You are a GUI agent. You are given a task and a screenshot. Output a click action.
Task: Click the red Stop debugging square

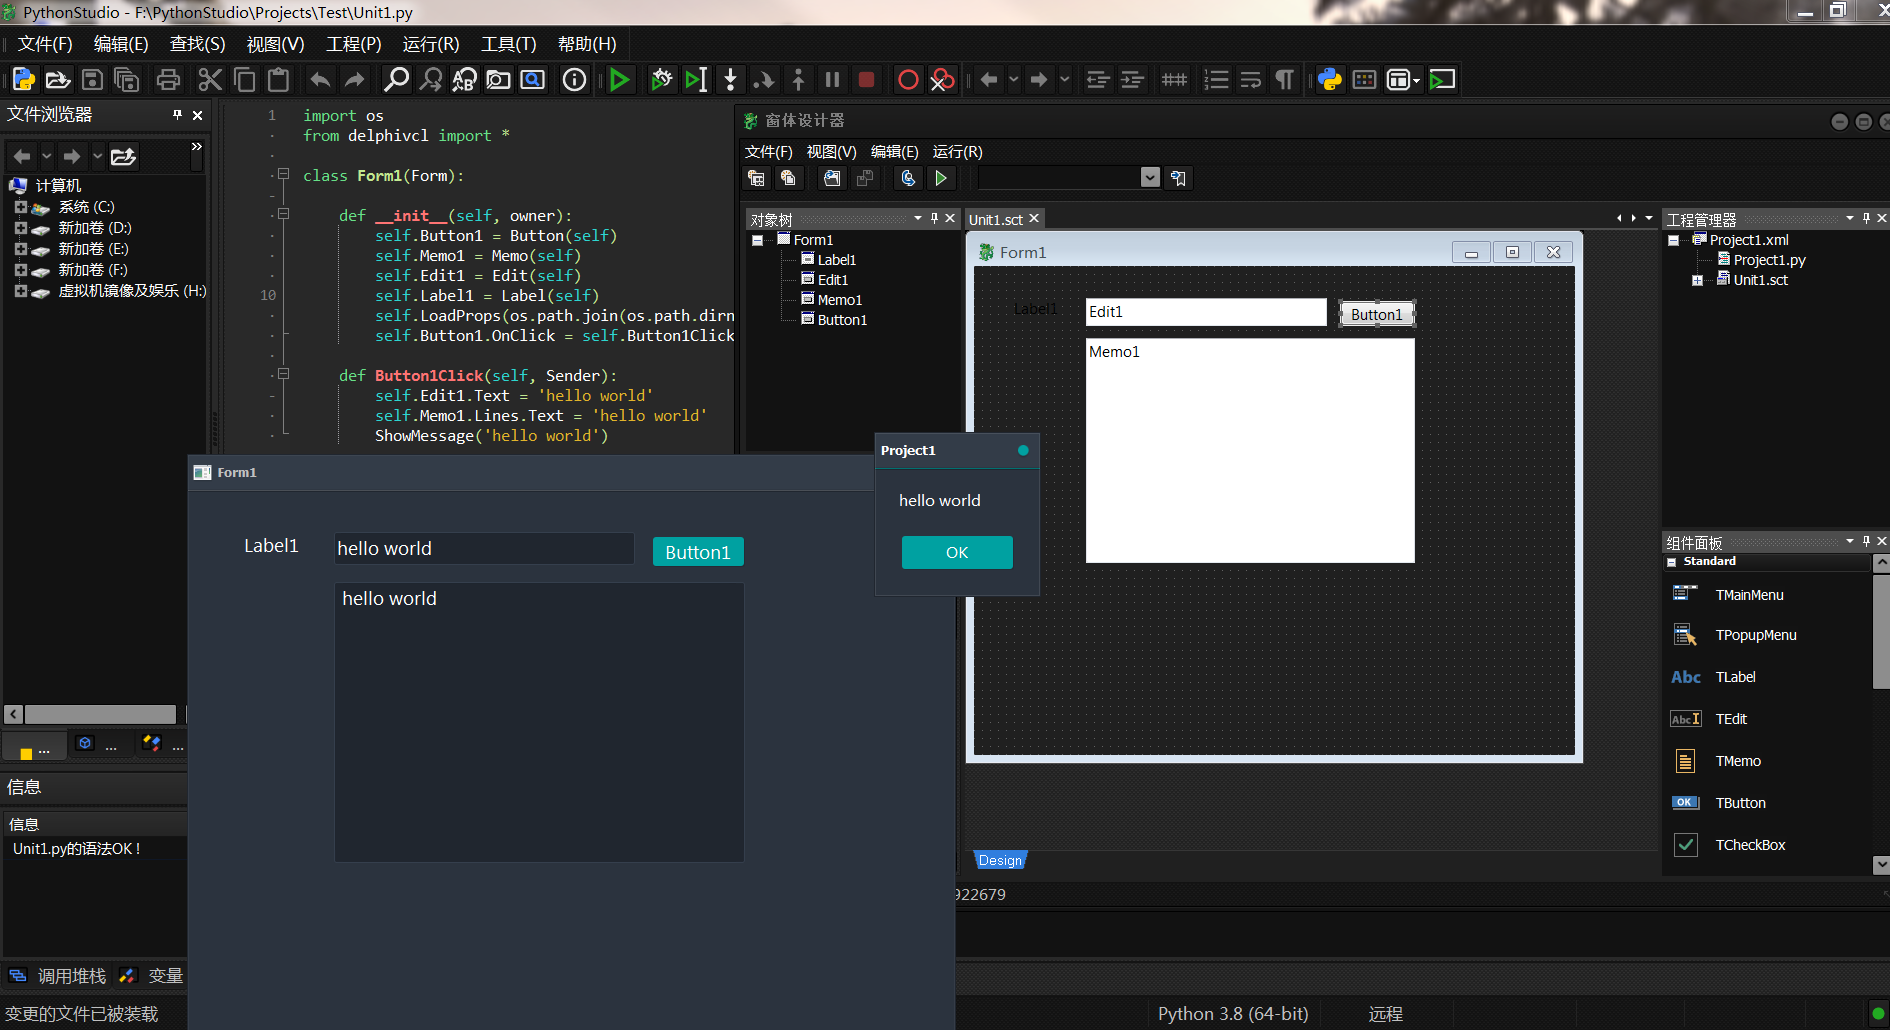867,80
